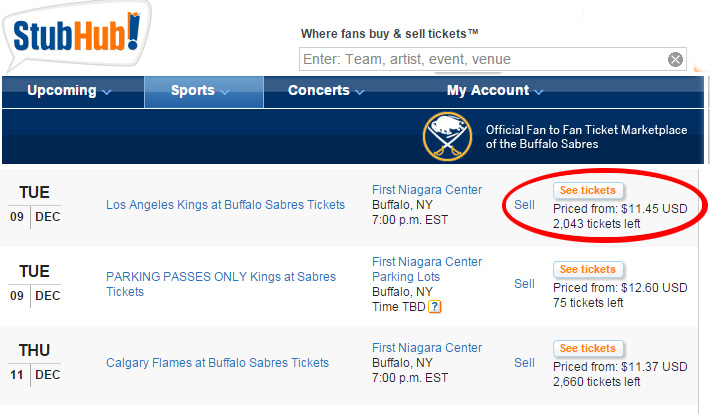Open the My Account dropdown

click(x=495, y=91)
